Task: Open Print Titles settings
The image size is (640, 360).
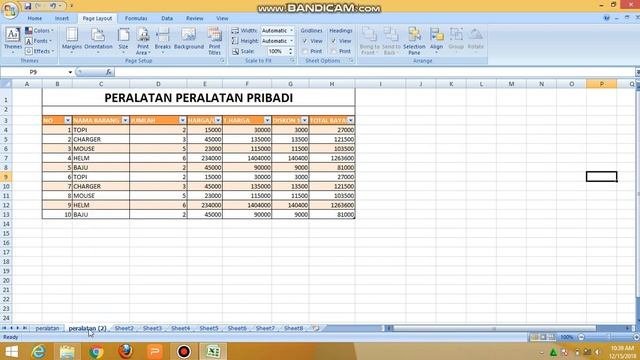Action: pos(214,41)
